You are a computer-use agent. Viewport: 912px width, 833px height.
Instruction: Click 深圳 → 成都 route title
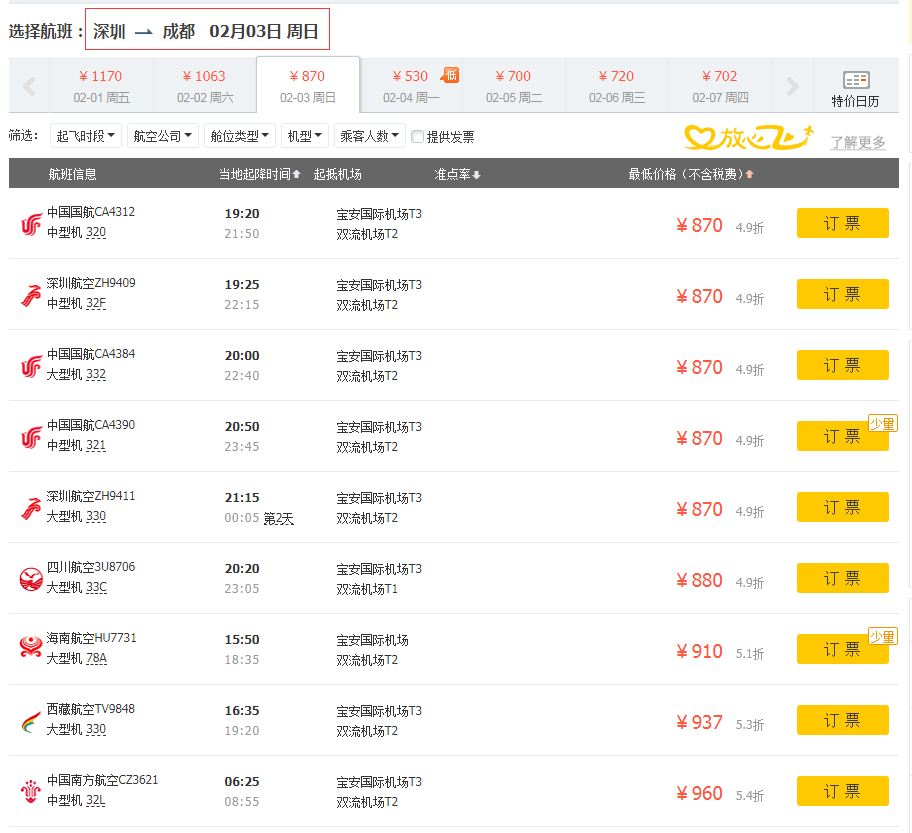tap(144, 31)
